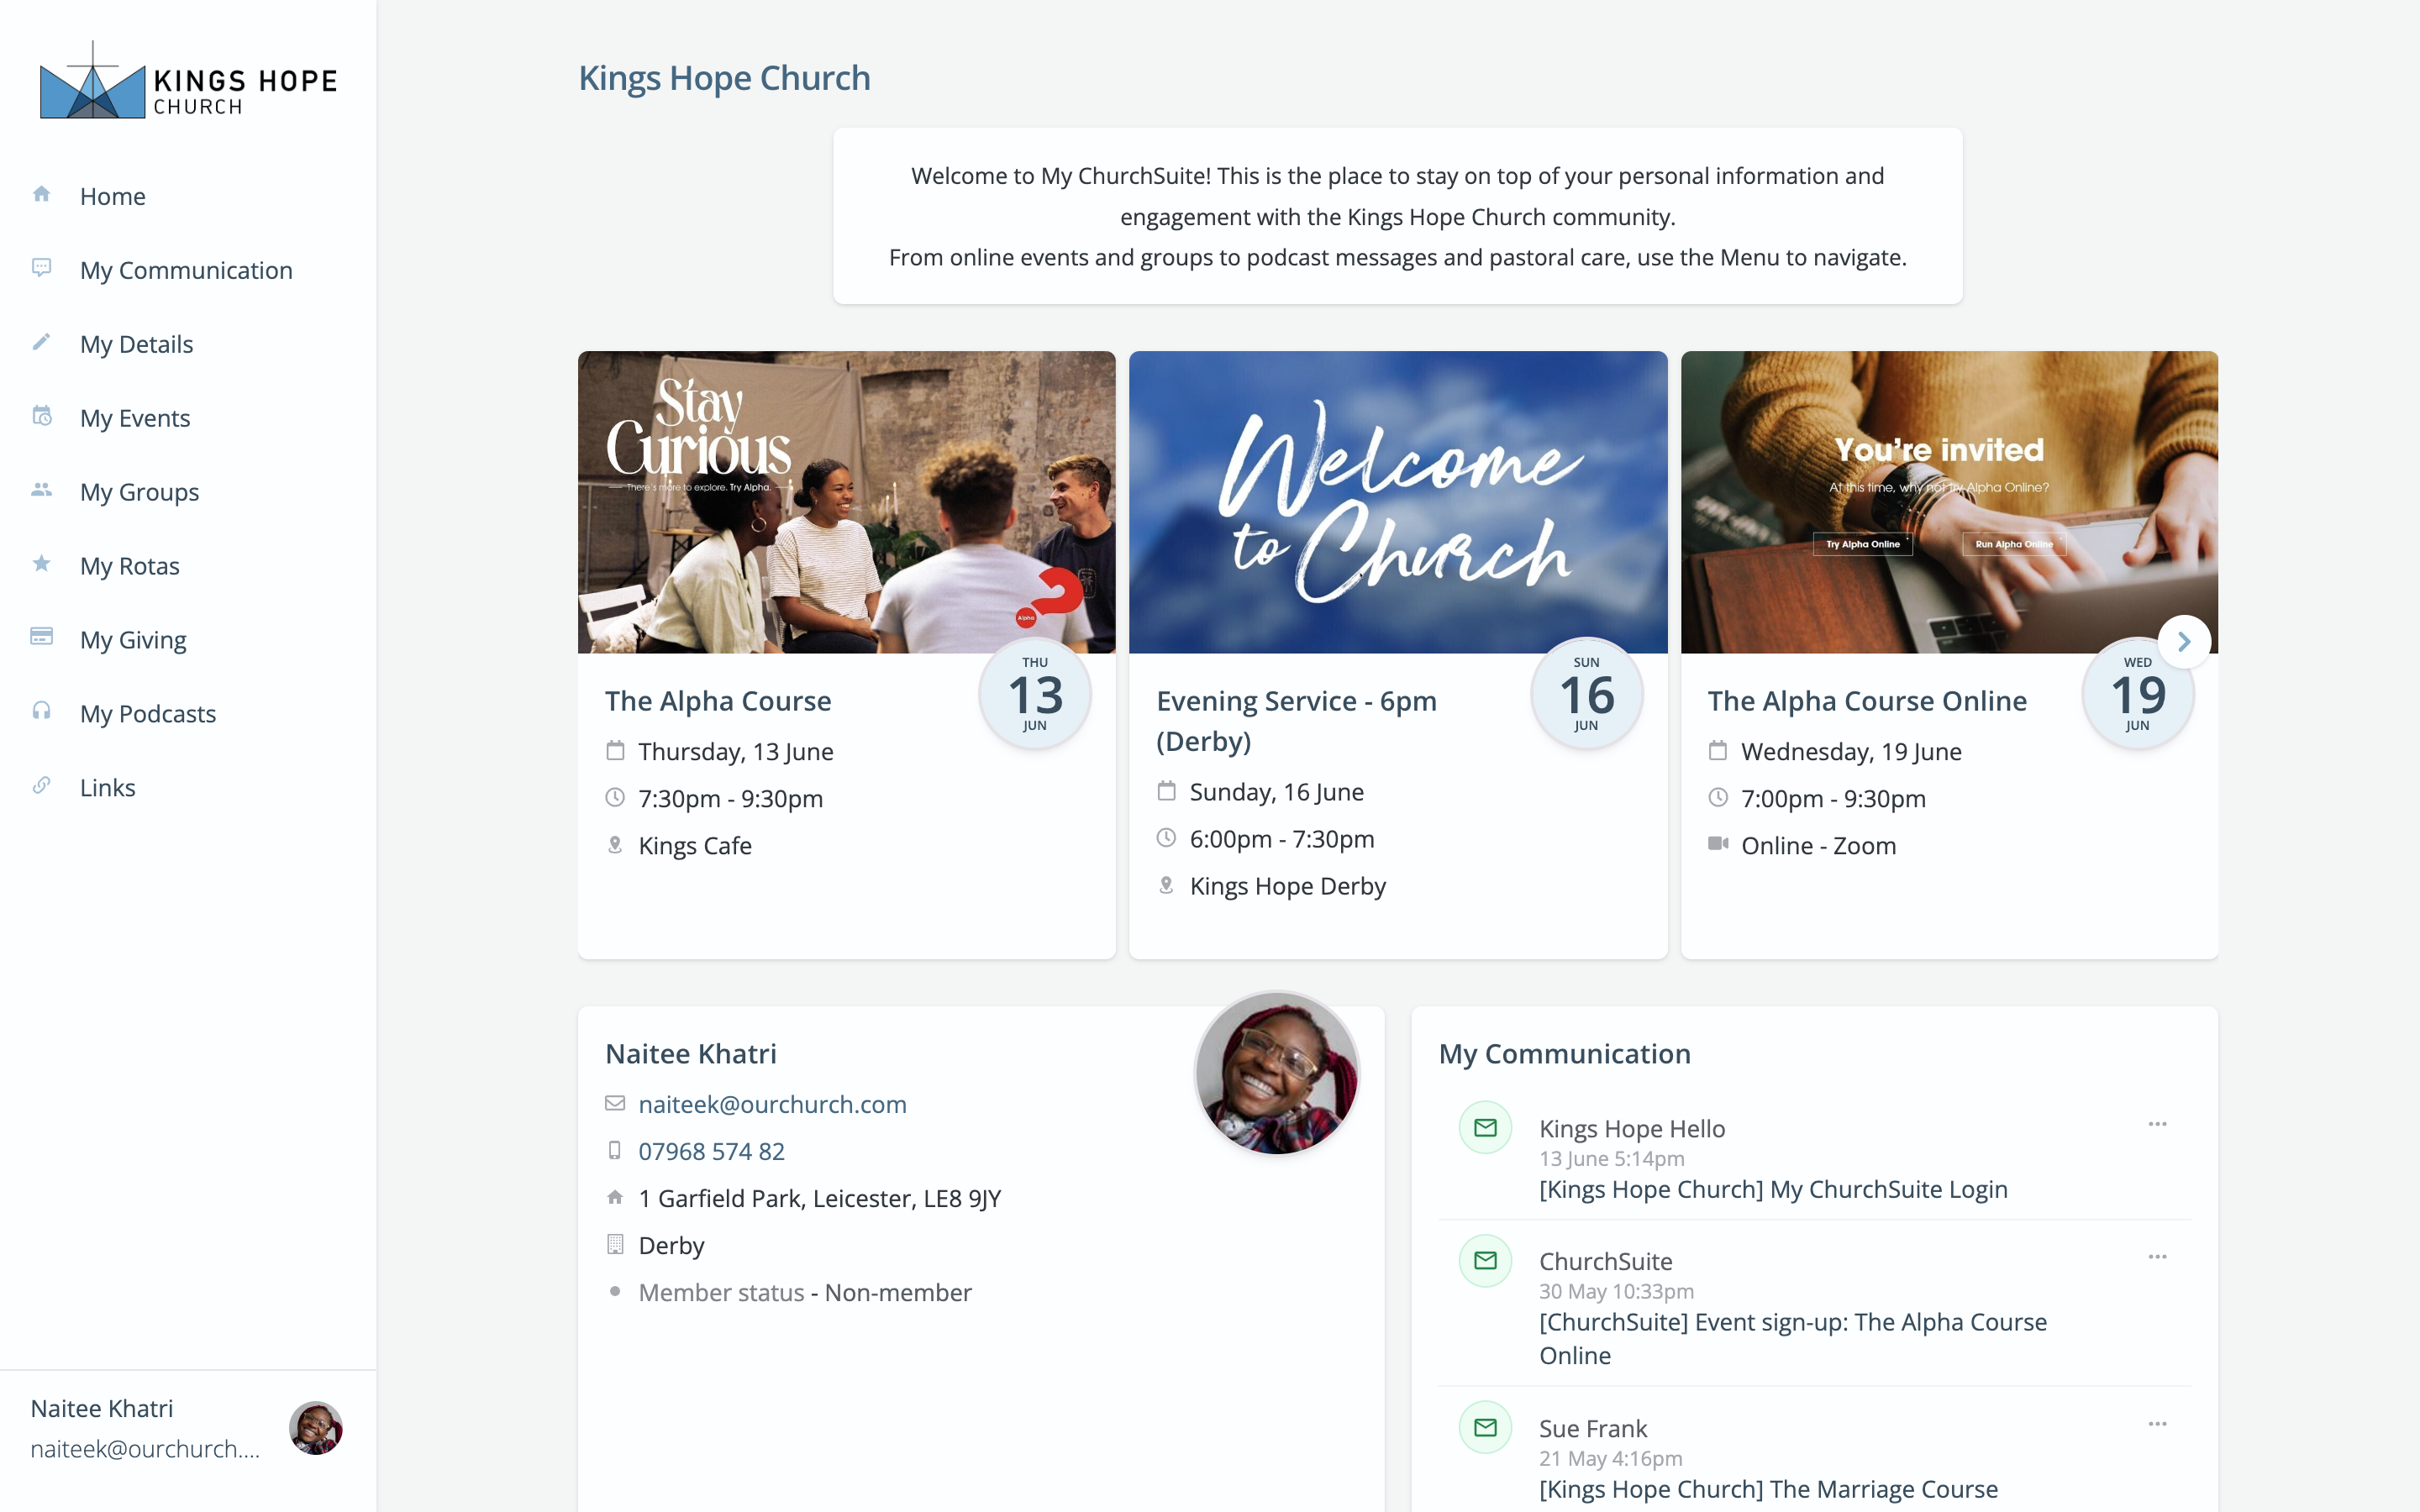Click the Home house icon in sidebar
The height and width of the screenshot is (1512, 2420).
click(41, 194)
